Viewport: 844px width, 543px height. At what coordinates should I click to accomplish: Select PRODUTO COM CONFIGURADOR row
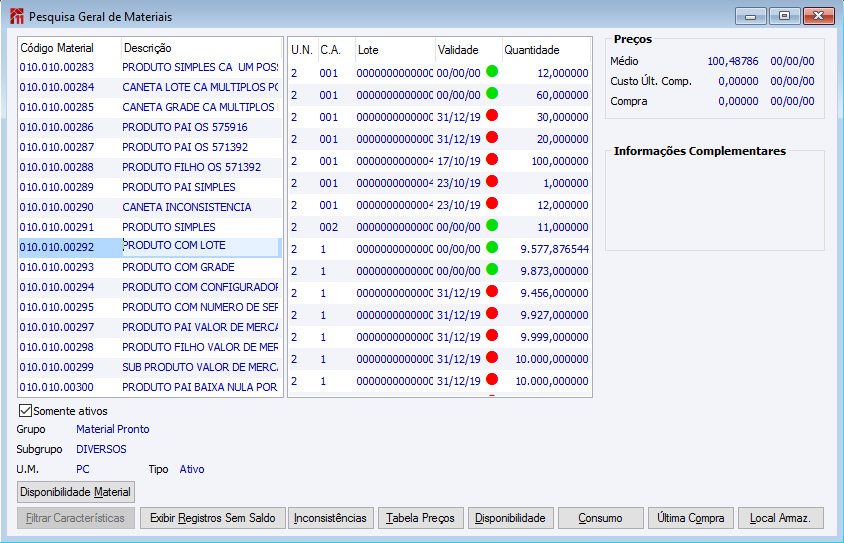click(x=150, y=287)
